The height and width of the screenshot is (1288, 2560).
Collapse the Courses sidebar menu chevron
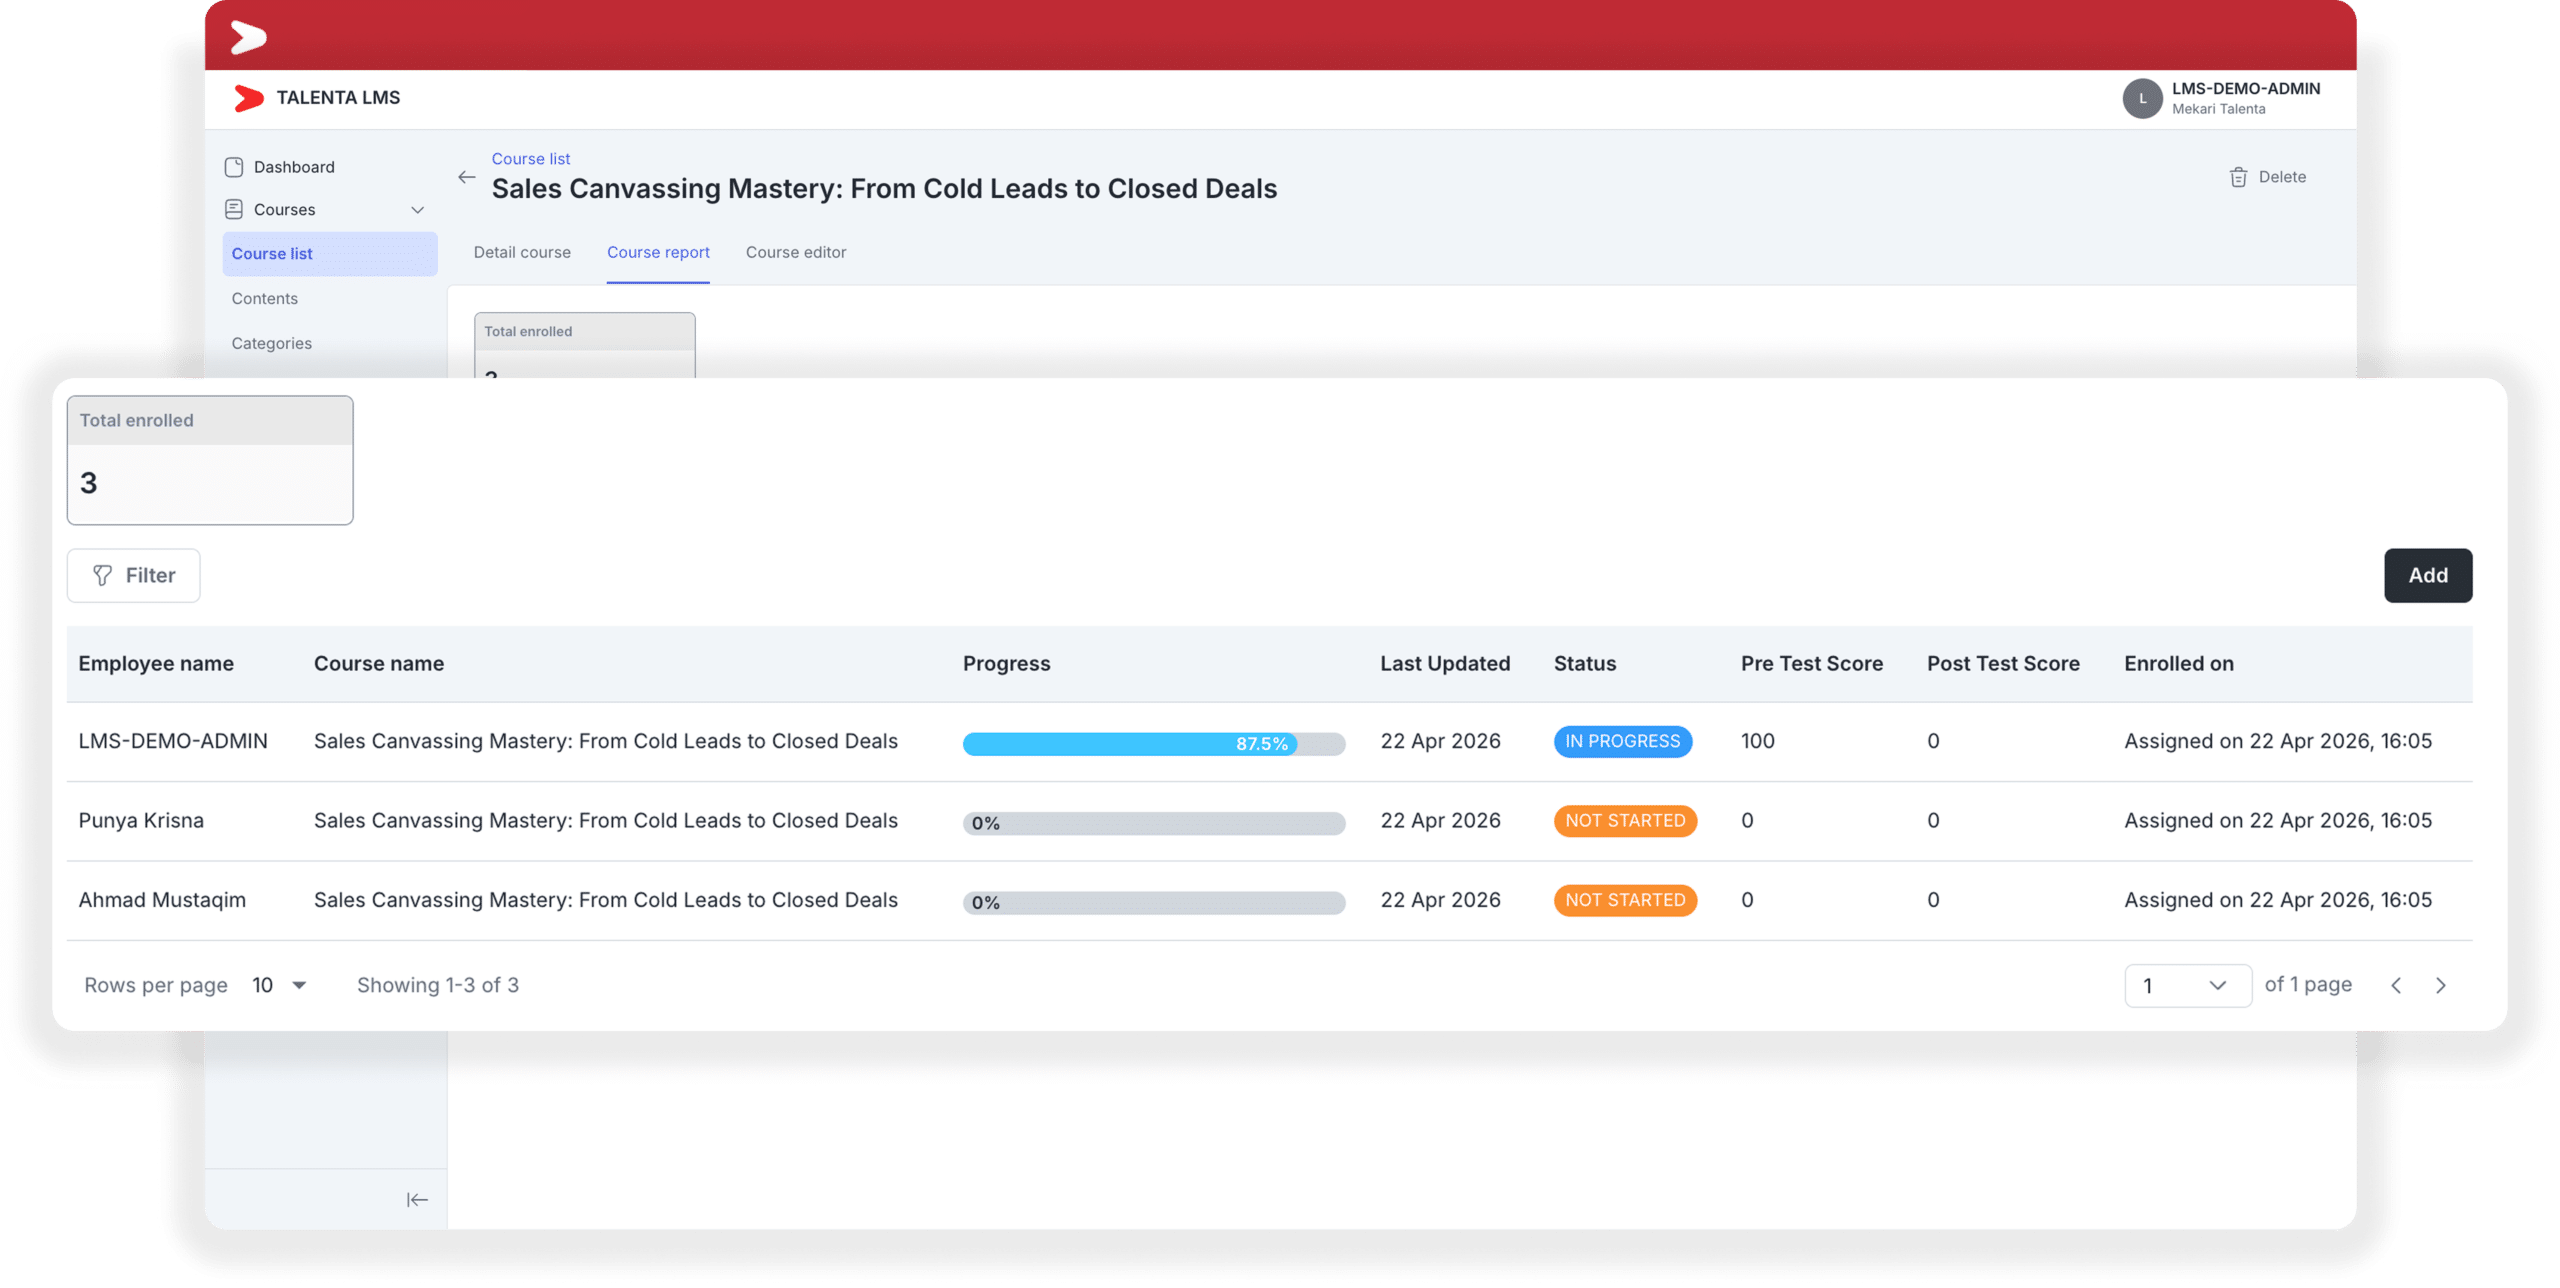tap(418, 210)
